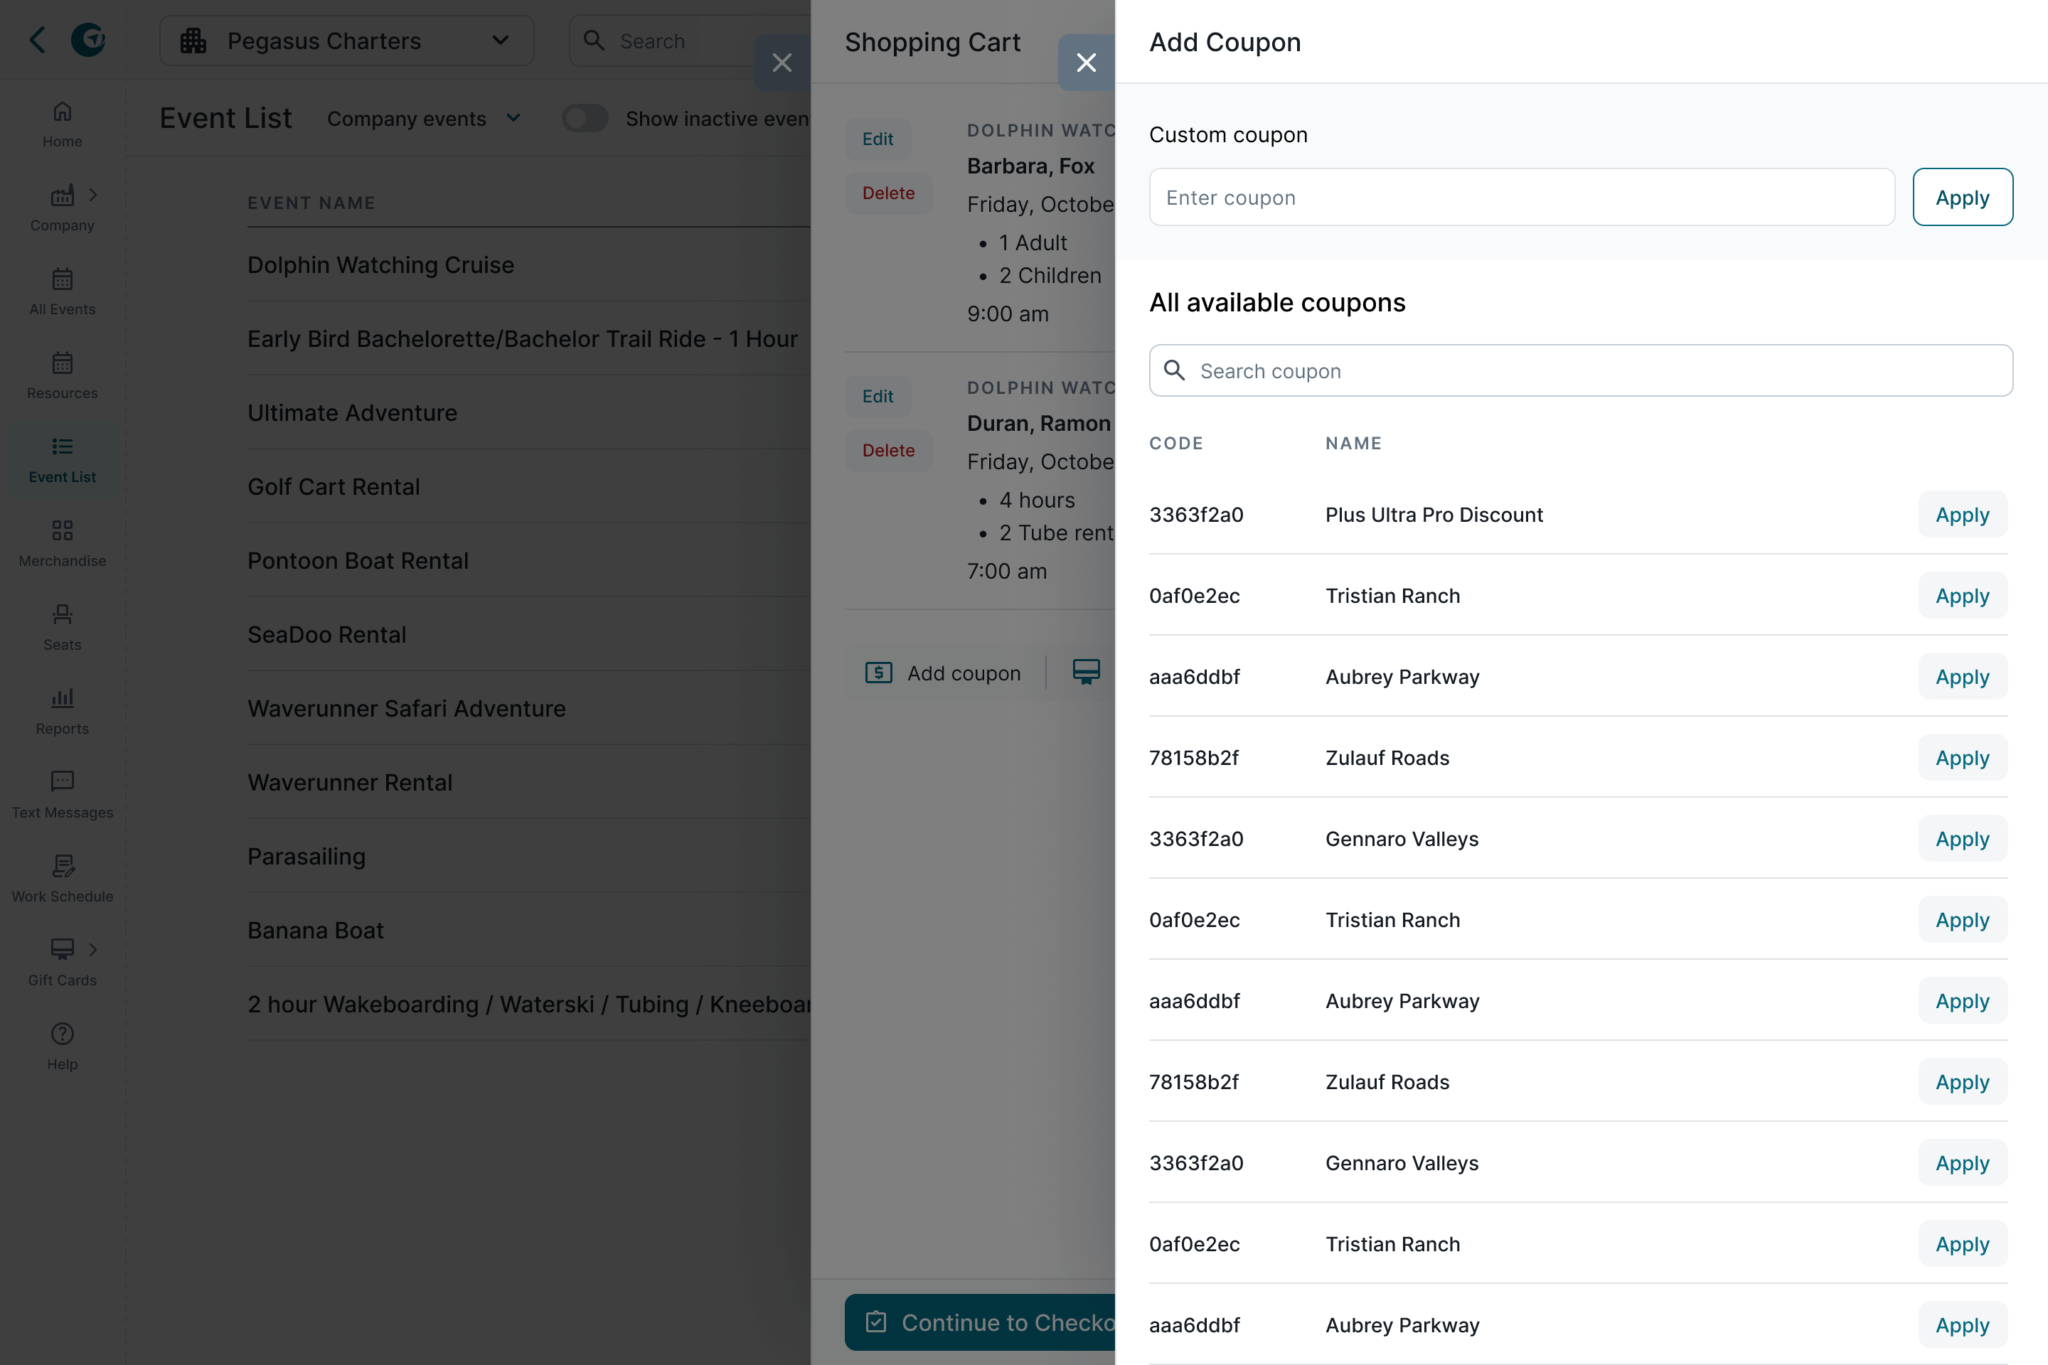This screenshot has width=2048, height=1365.
Task: Open the Seats section
Action: (x=62, y=627)
